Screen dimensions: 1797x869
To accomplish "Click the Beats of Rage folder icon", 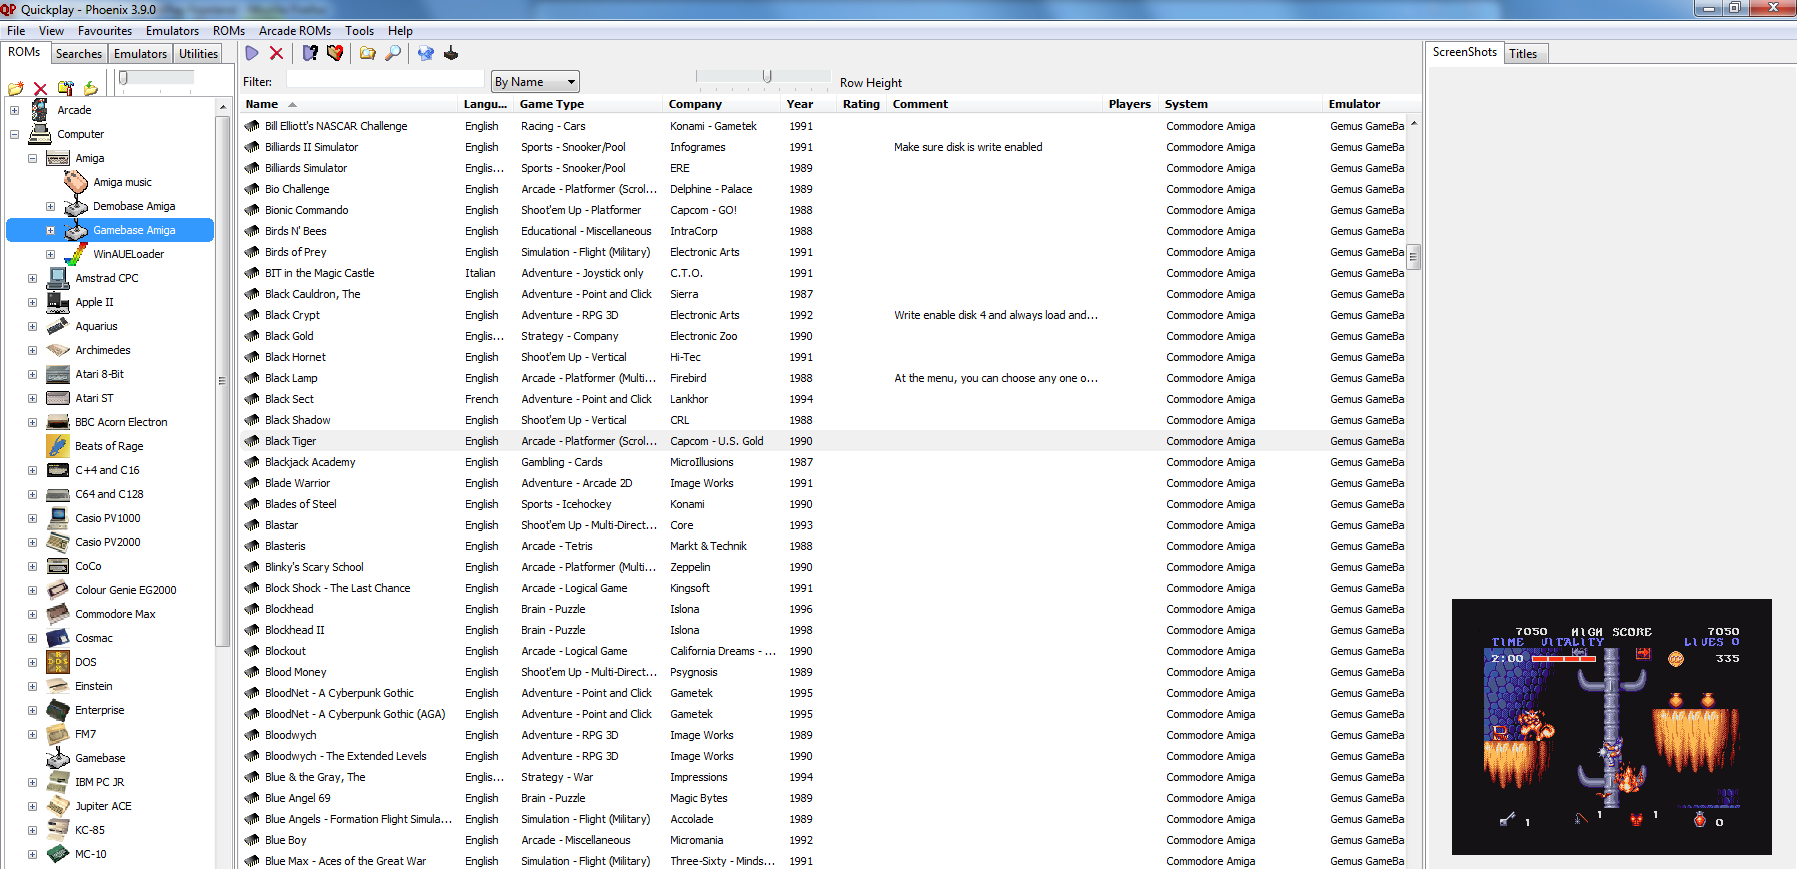I will click(58, 446).
